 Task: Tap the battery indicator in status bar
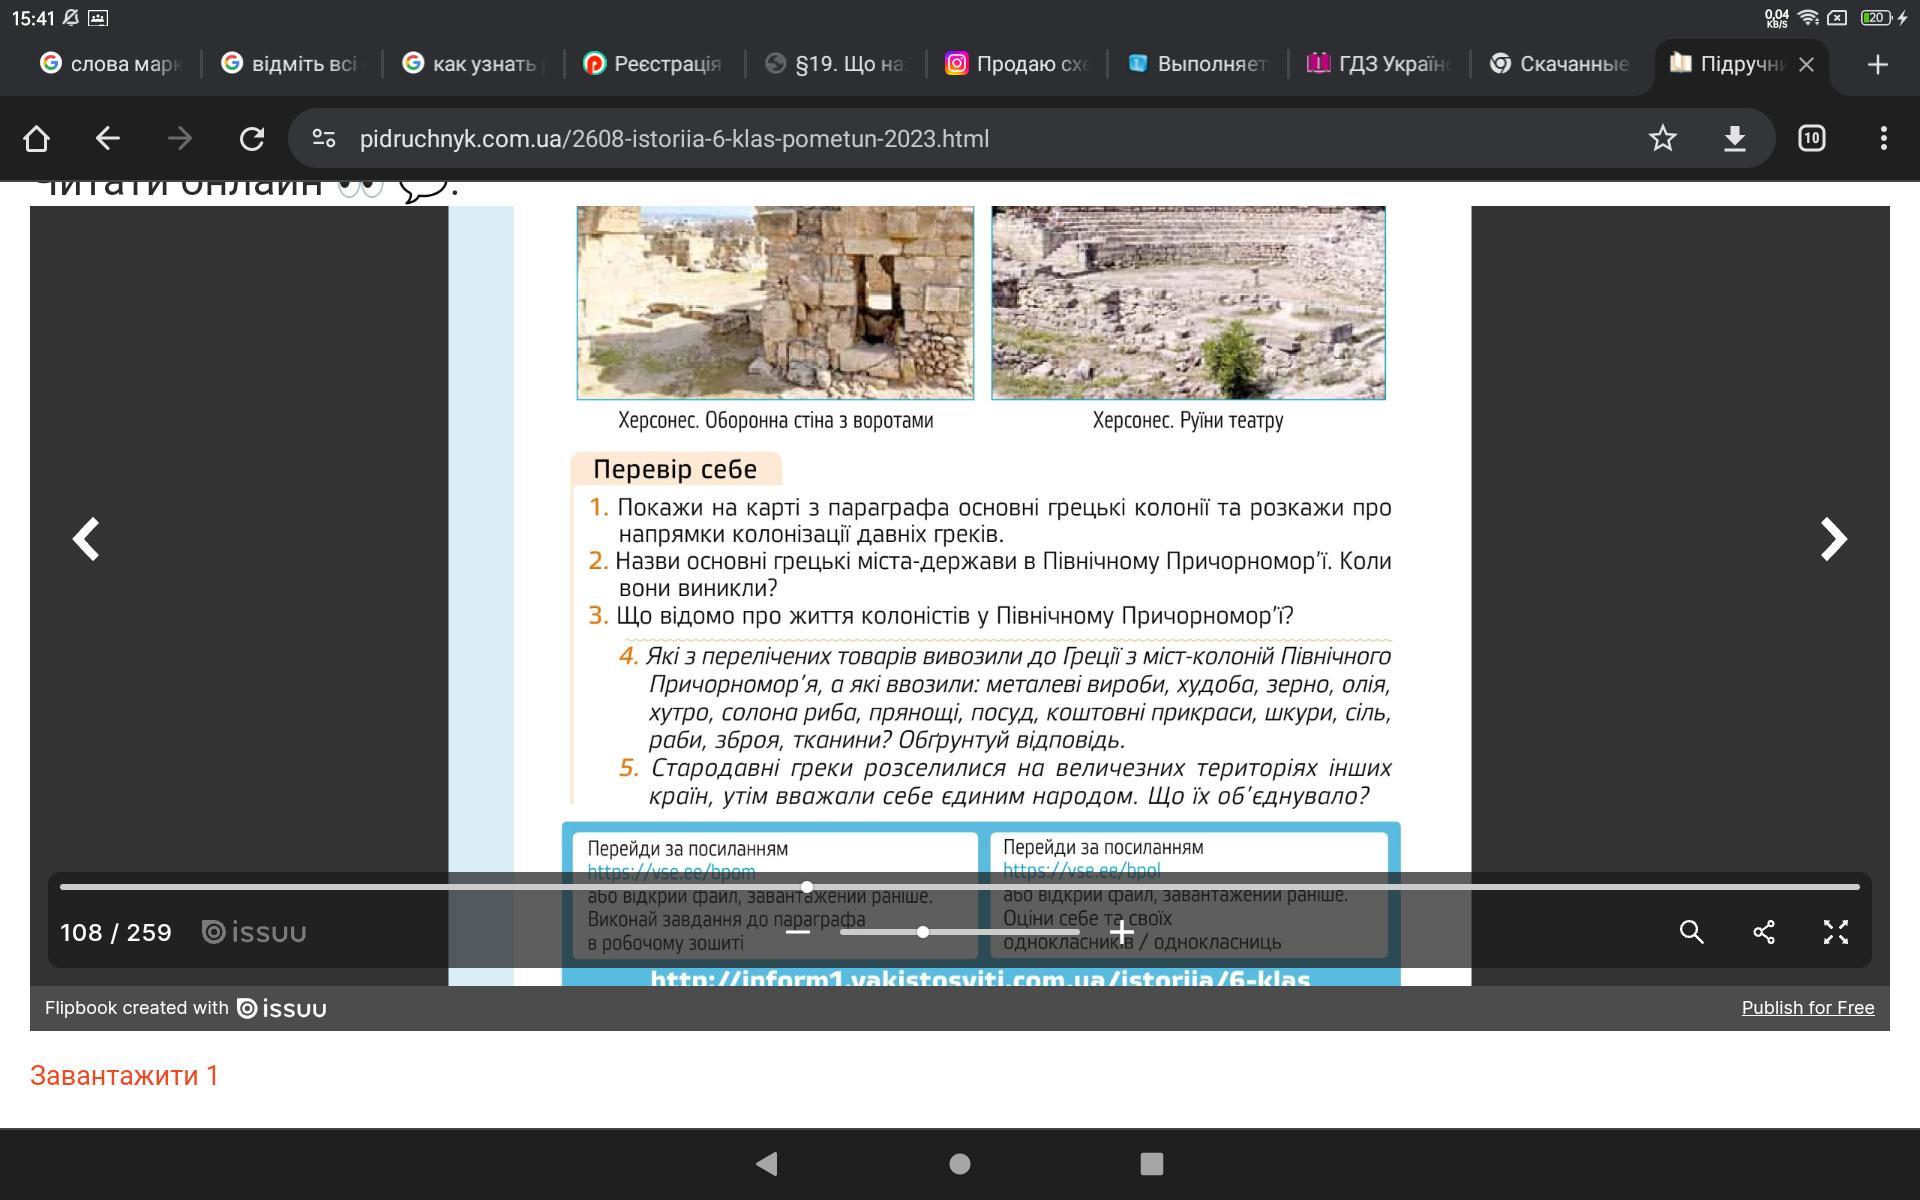1876,18
